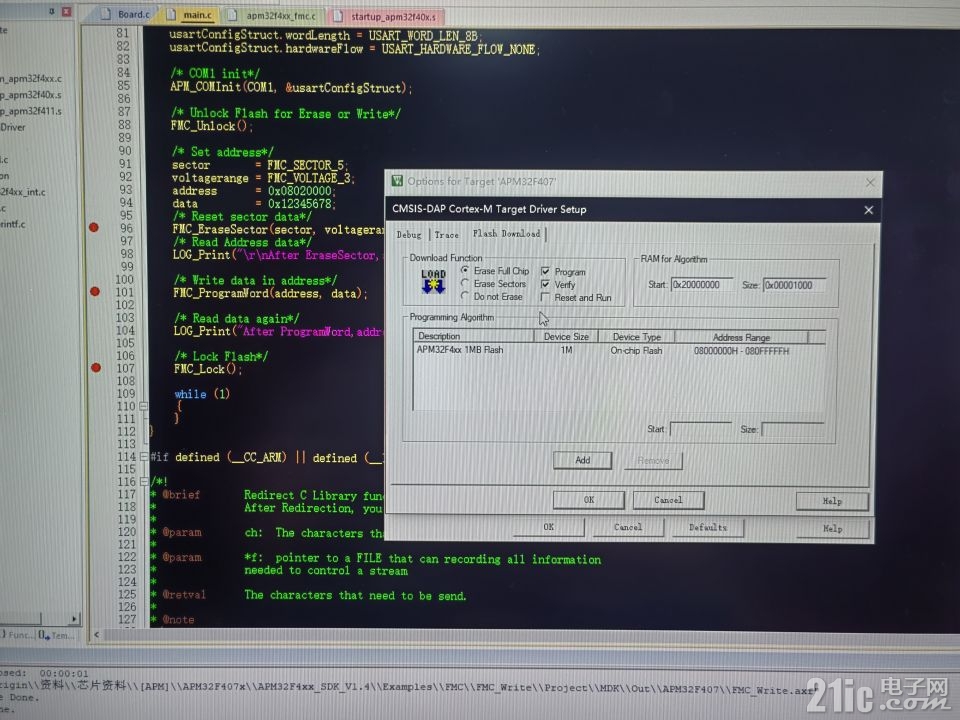Click Cancel in Options for Target dialog
Screen dimensions: 960x720
click(628, 527)
